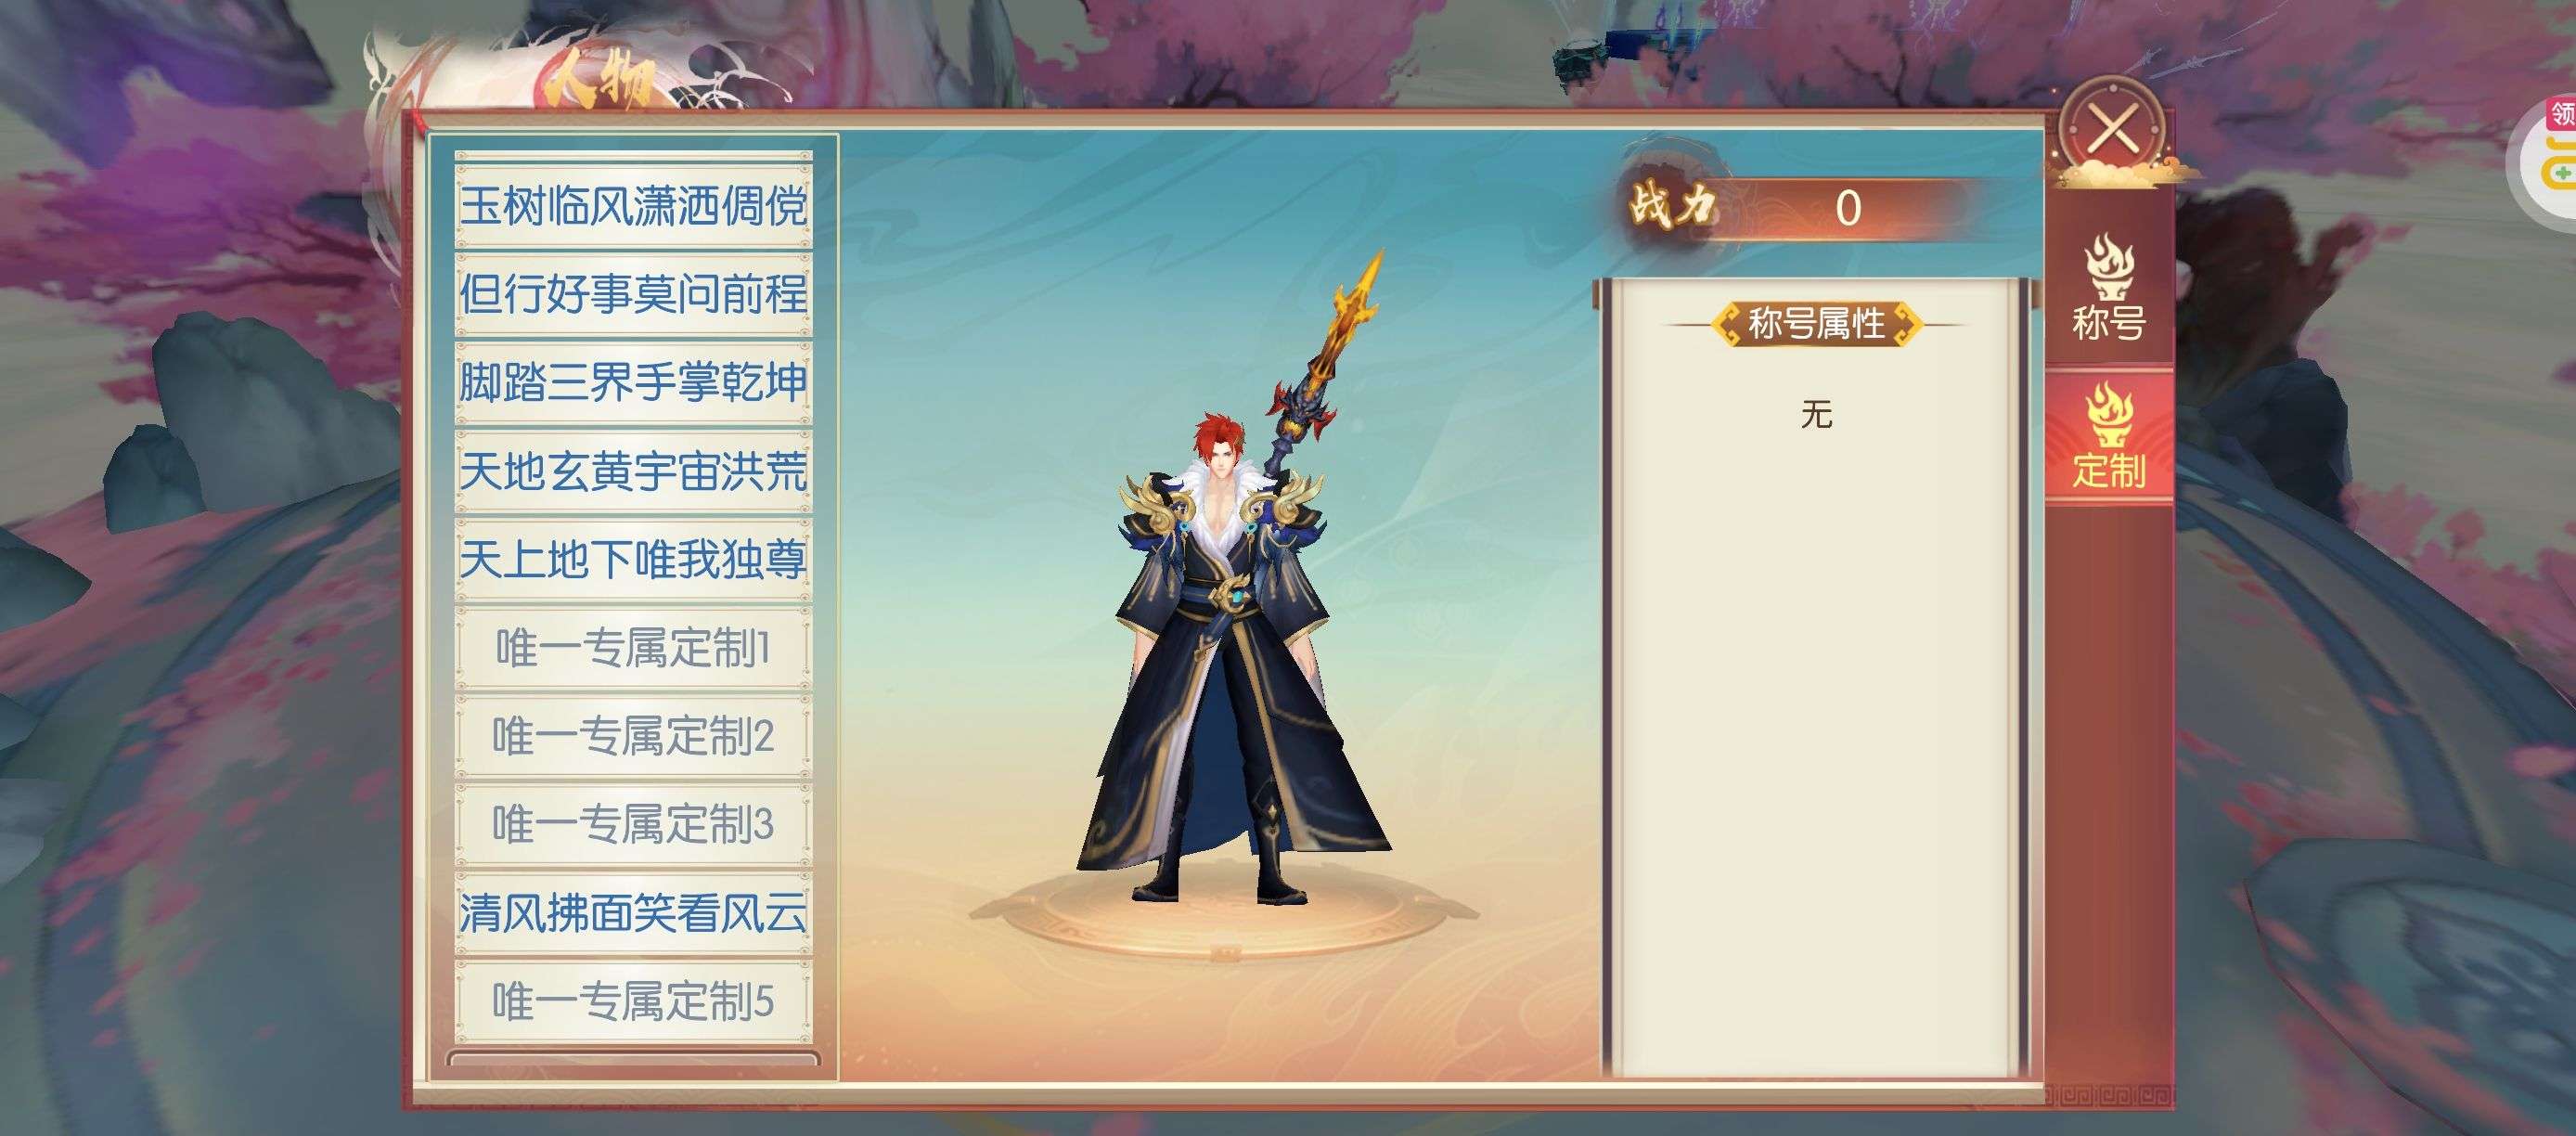Viewport: 2576px width, 1136px height.
Task: Pick title 天地玄黄宇宙洪荒
Action: point(633,470)
